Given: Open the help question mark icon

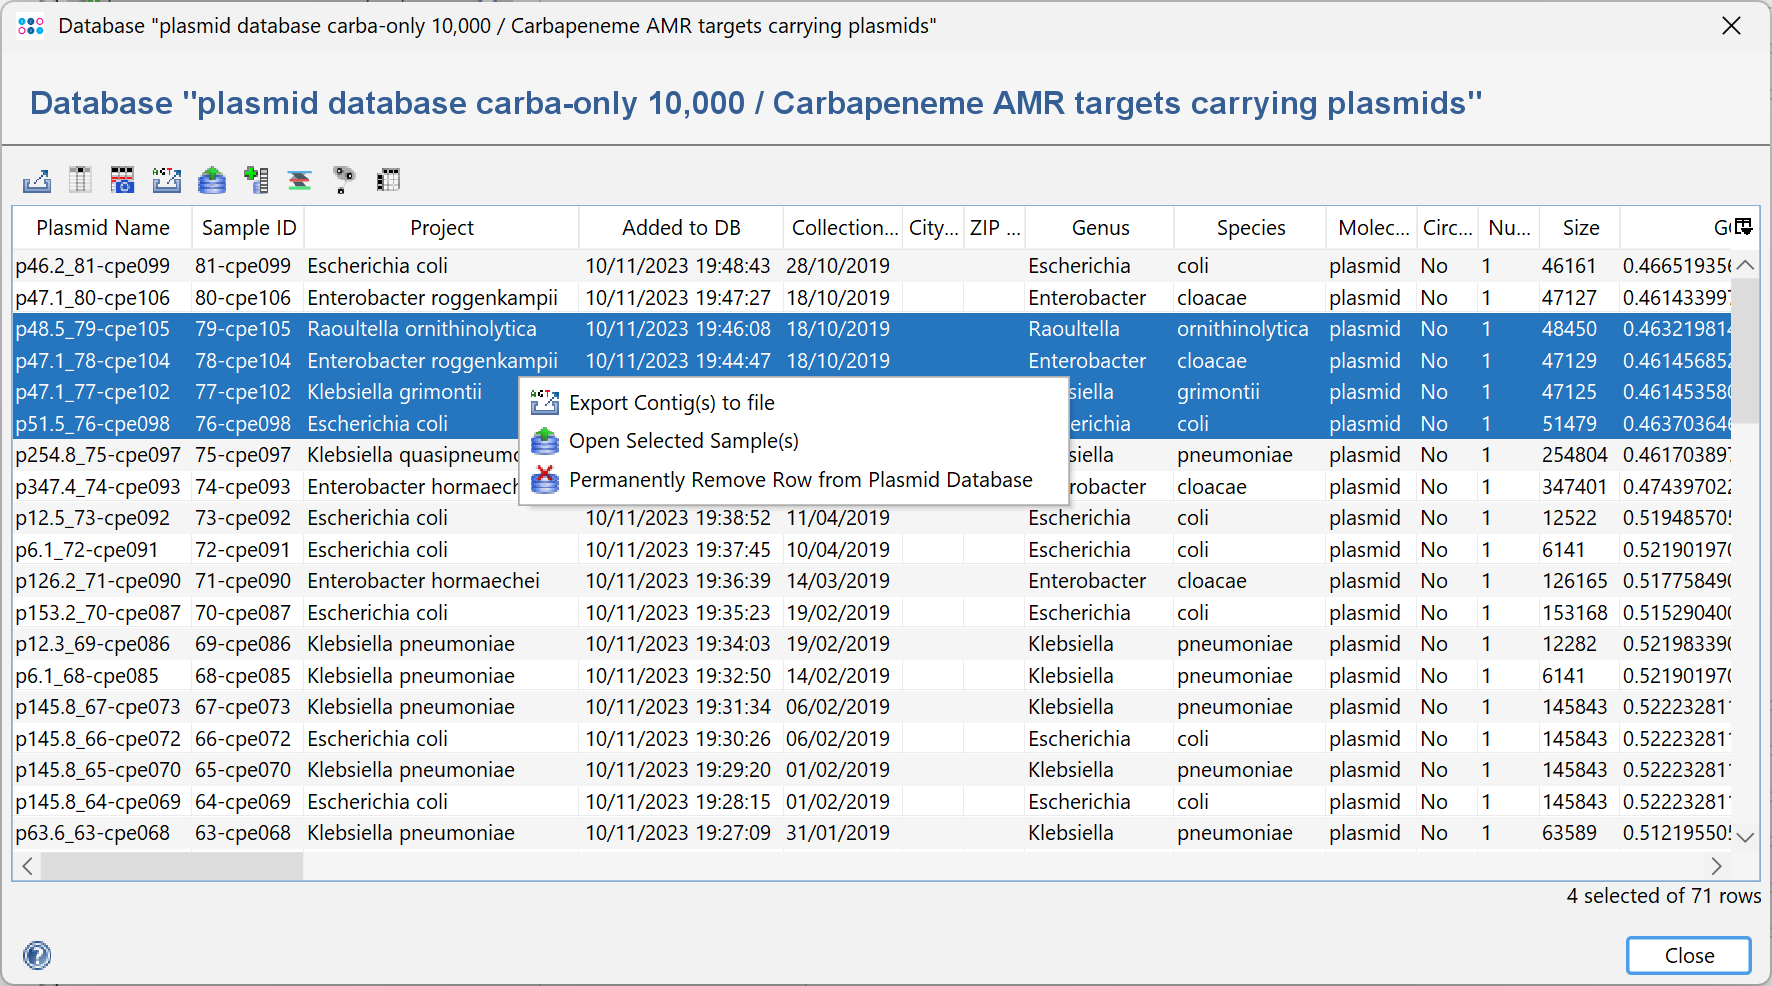Looking at the screenshot, I should click(x=37, y=956).
